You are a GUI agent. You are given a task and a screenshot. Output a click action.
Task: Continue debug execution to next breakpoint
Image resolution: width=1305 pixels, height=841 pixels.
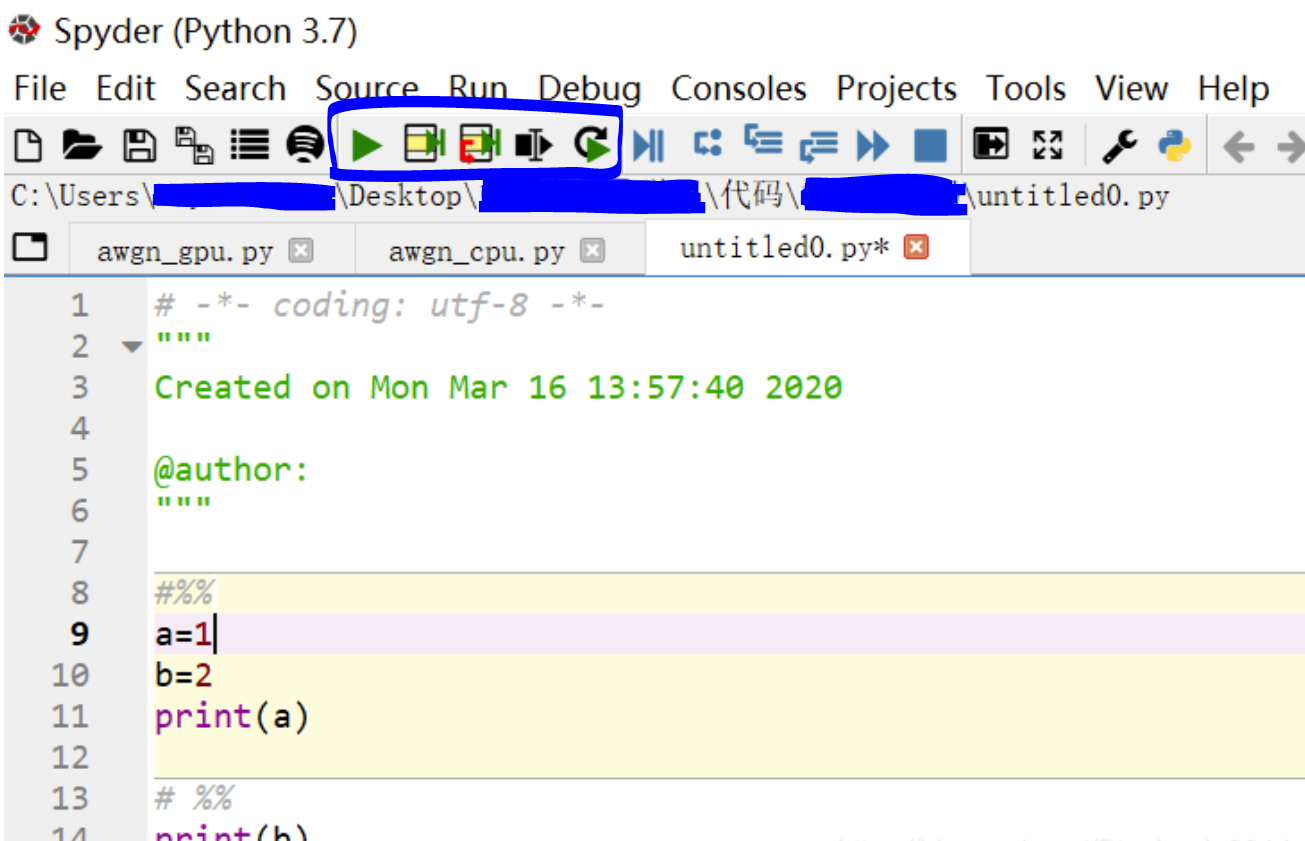click(873, 147)
